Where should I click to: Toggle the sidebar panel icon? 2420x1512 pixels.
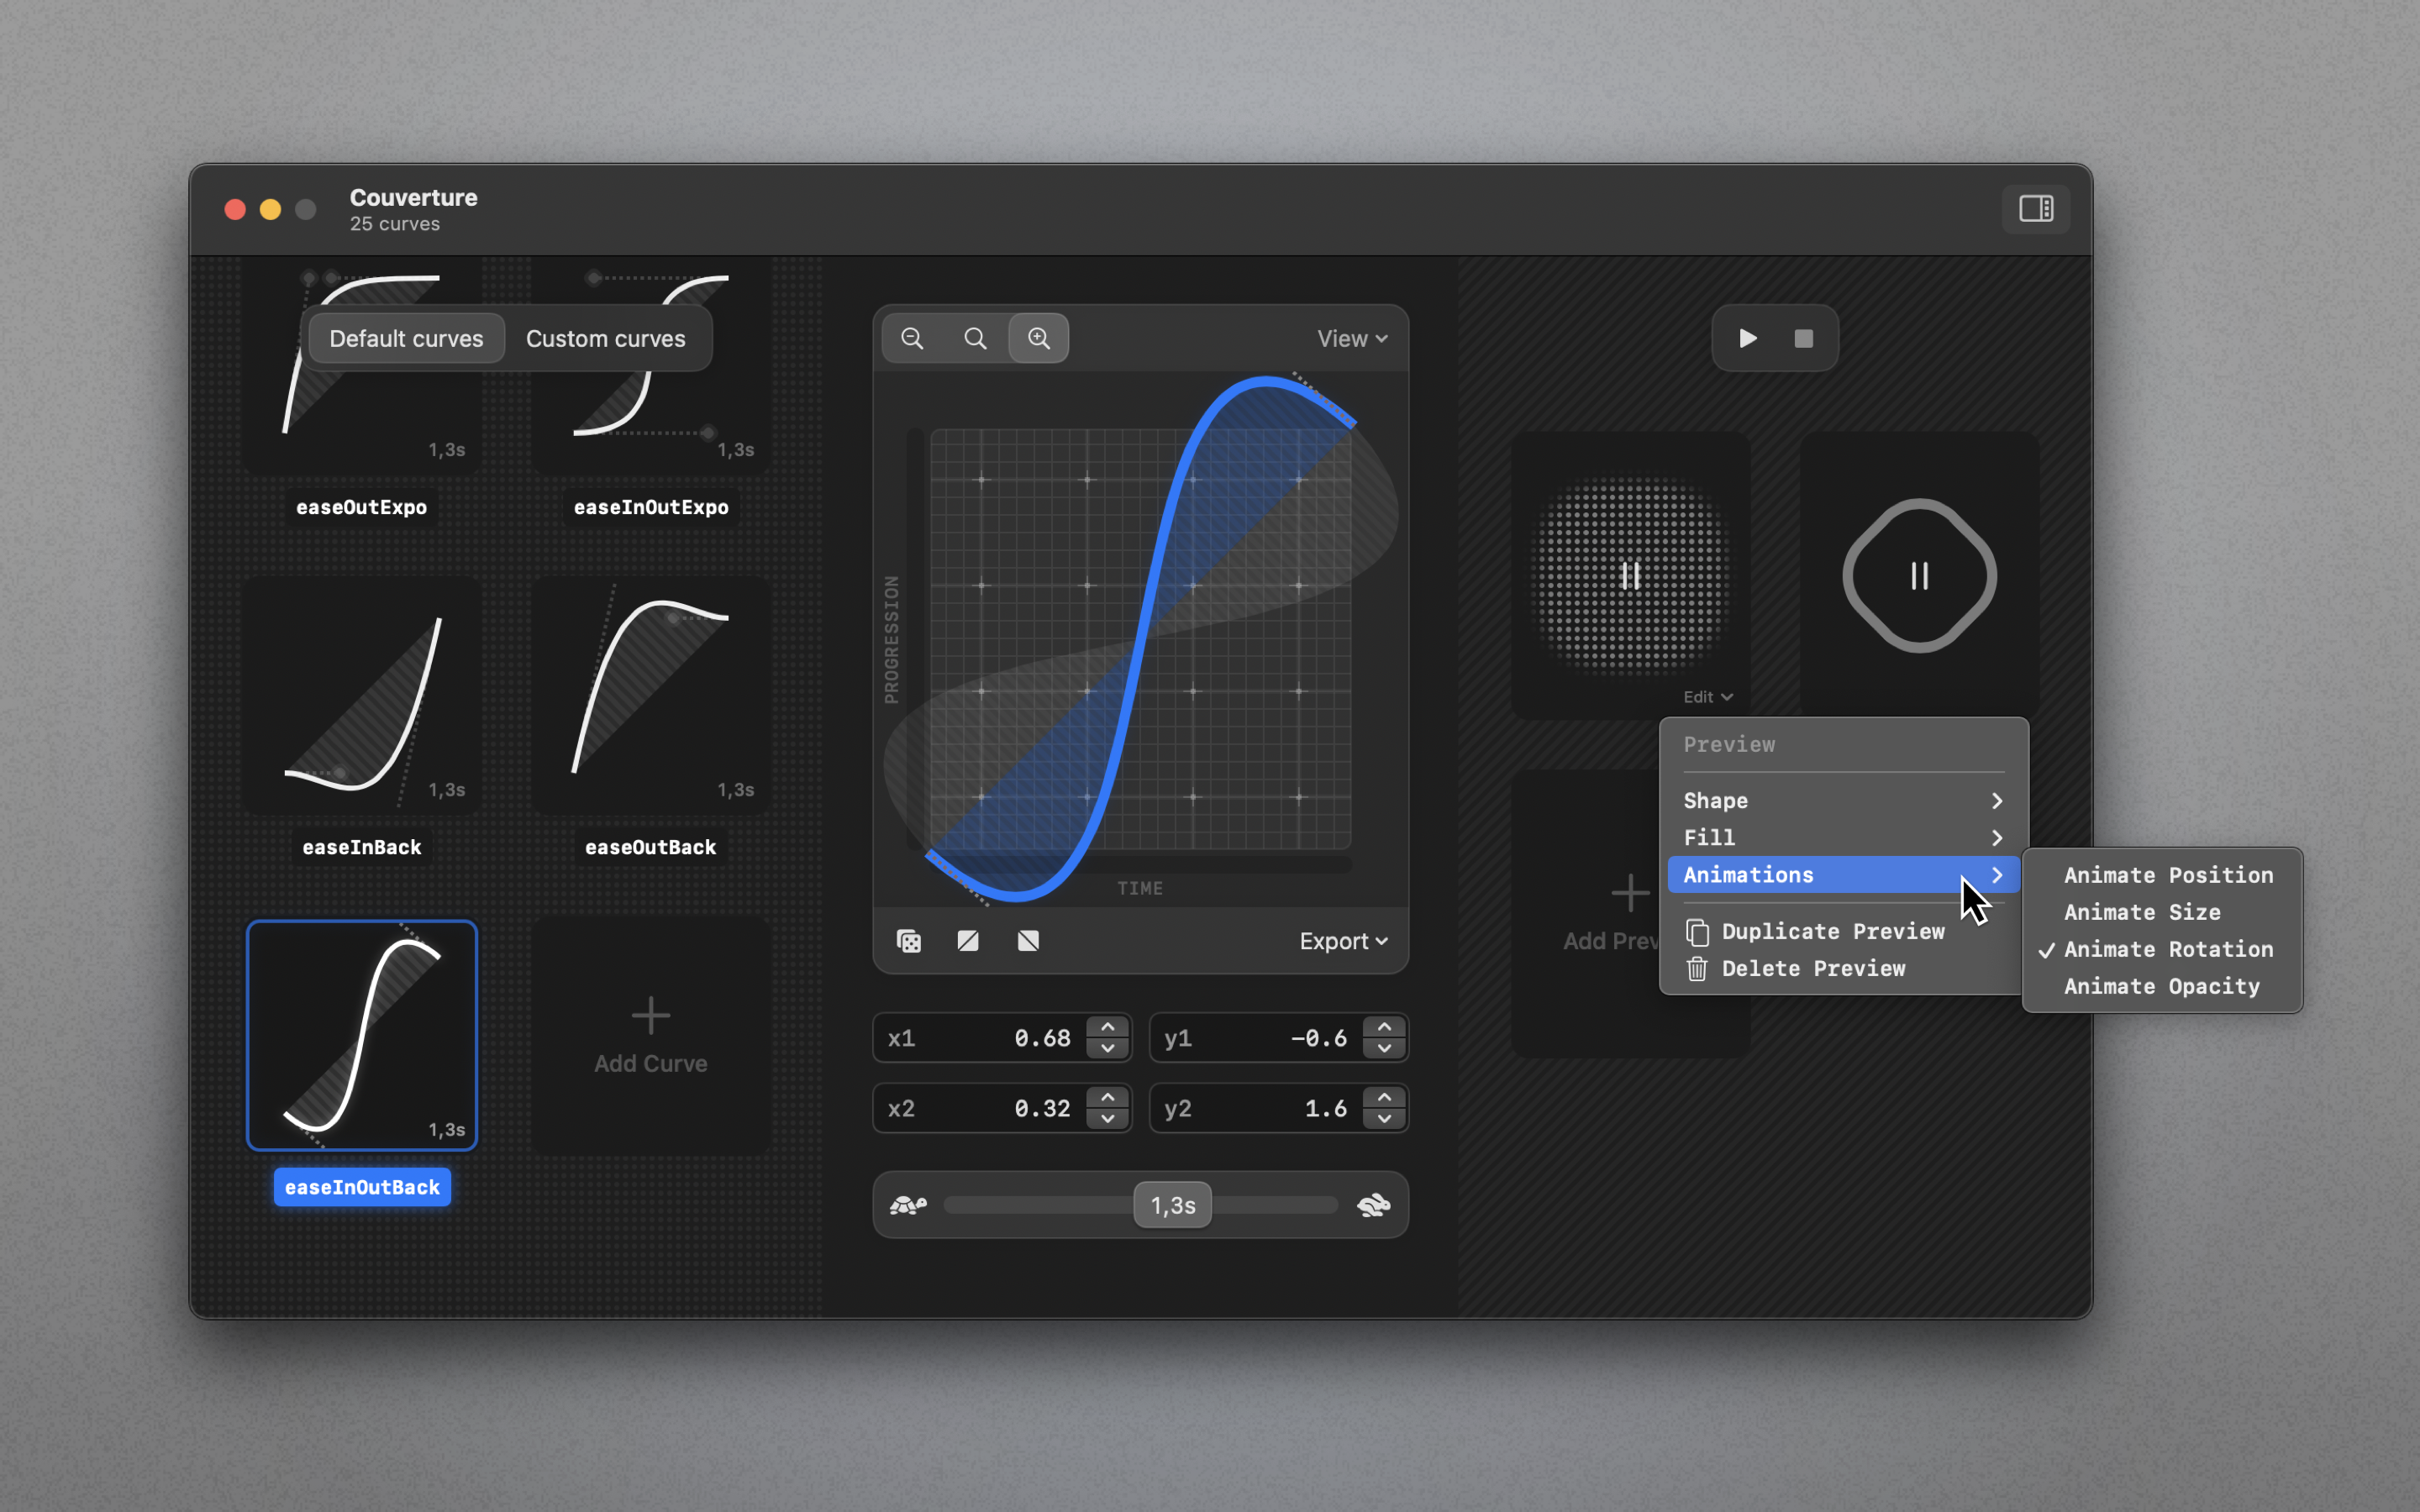click(x=2035, y=208)
